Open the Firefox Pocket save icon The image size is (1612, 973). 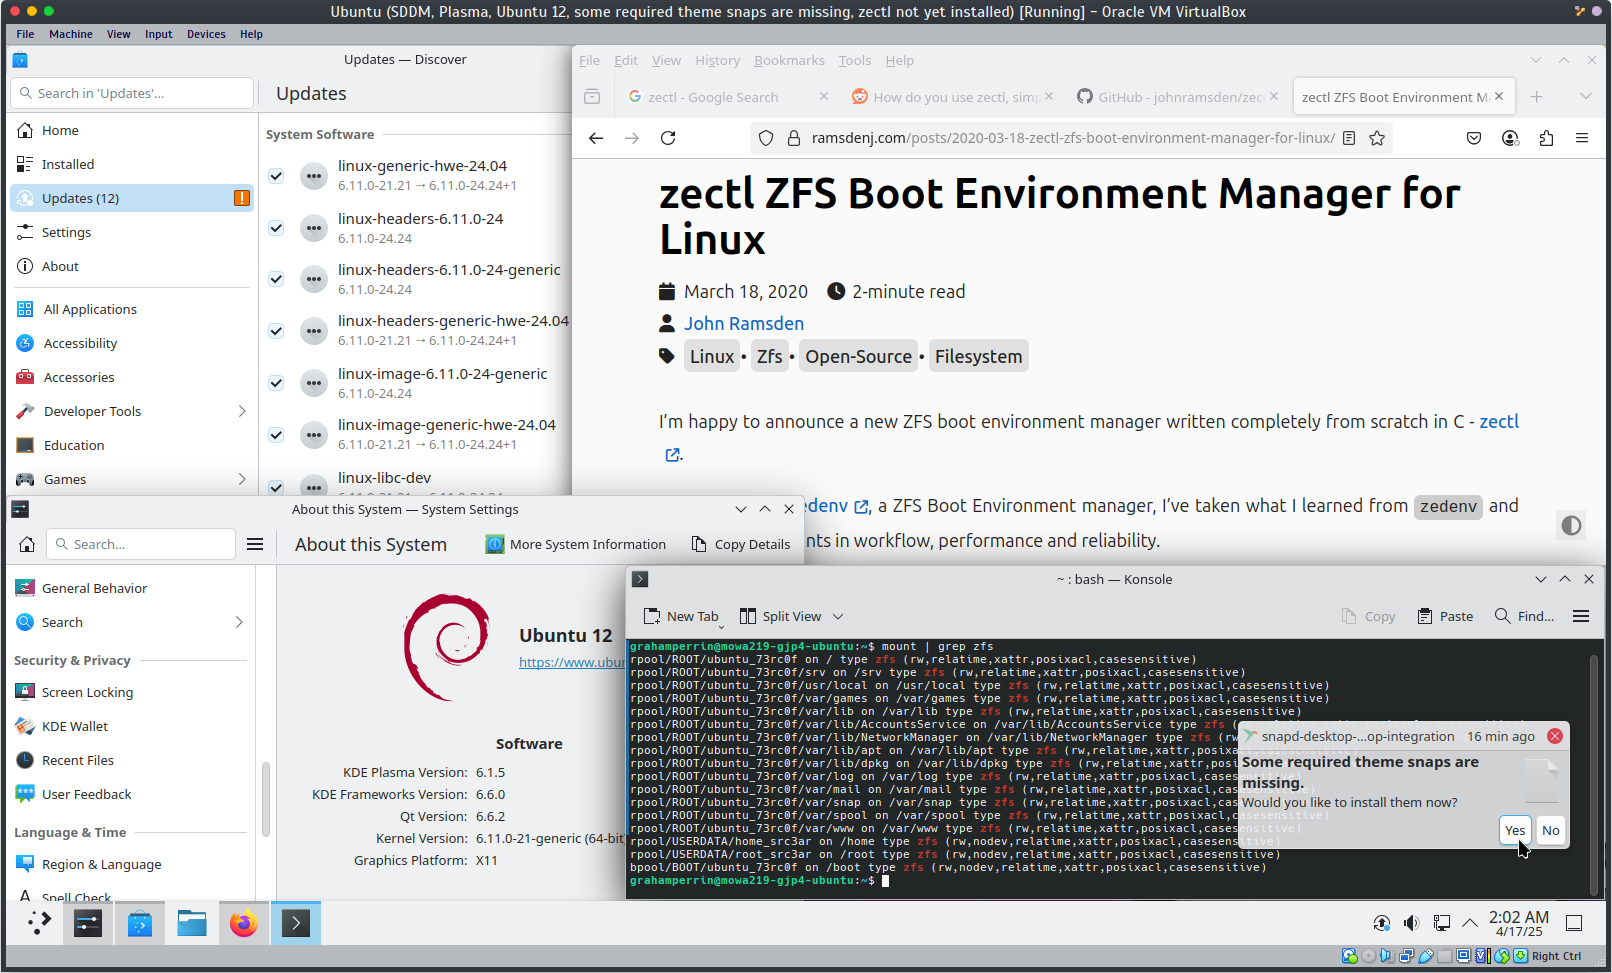[x=1474, y=138]
